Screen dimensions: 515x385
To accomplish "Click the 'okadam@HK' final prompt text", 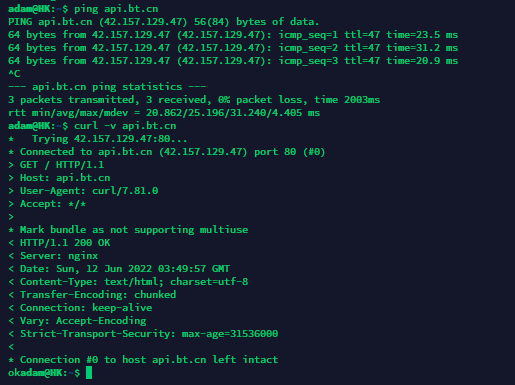I will coord(37,373).
